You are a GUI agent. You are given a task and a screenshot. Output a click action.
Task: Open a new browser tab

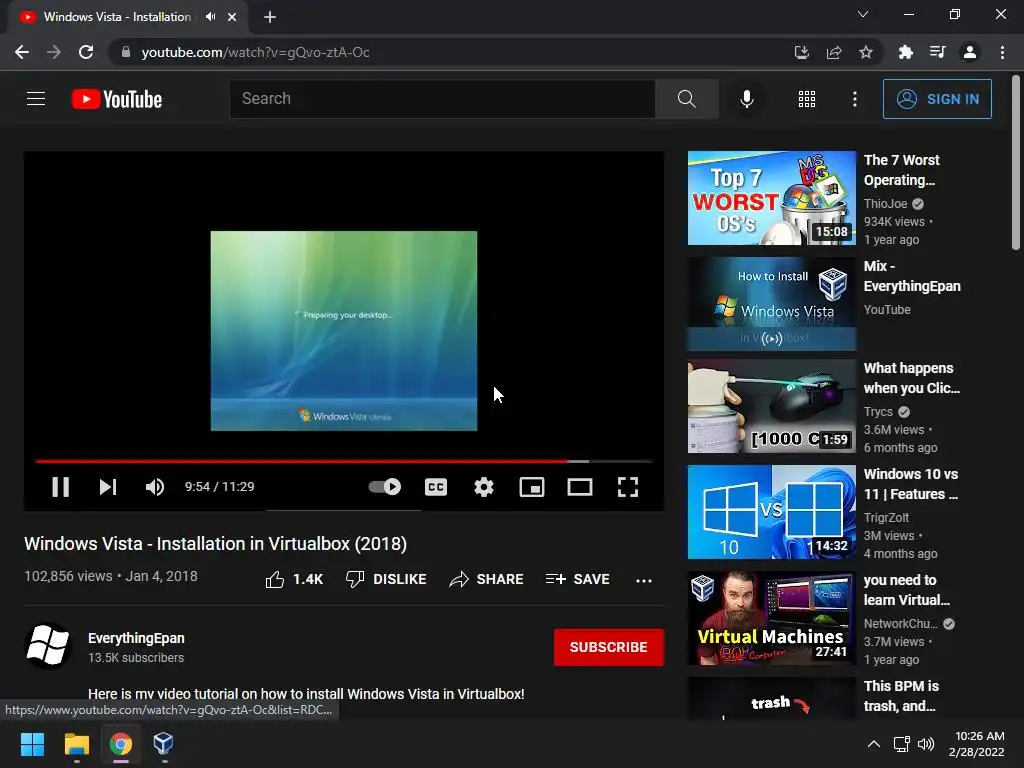click(x=270, y=17)
